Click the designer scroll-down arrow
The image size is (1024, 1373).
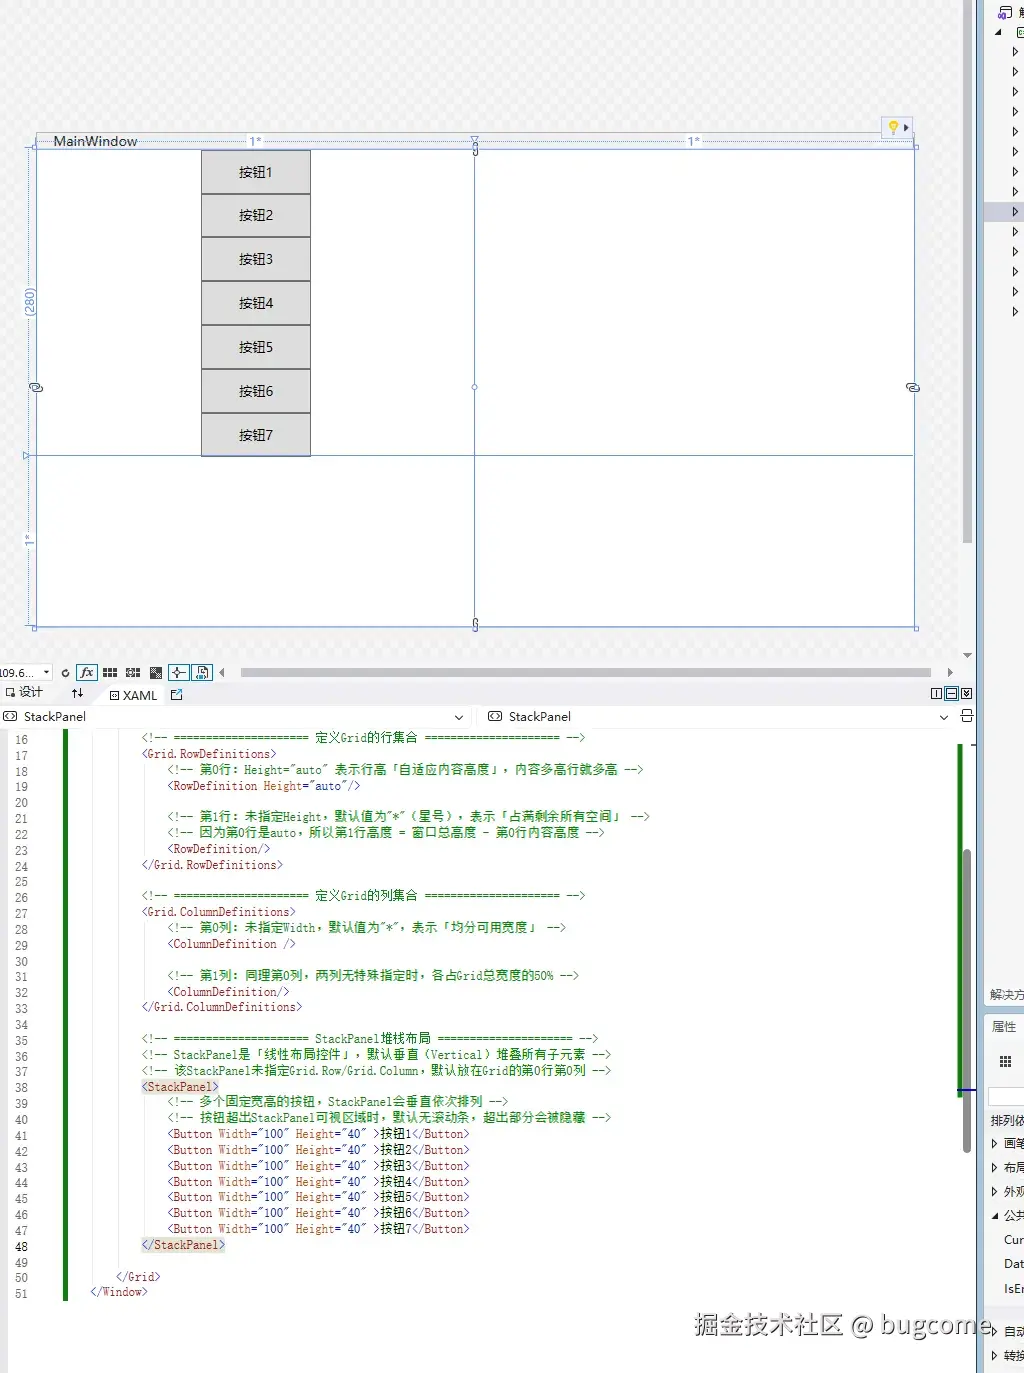click(967, 655)
